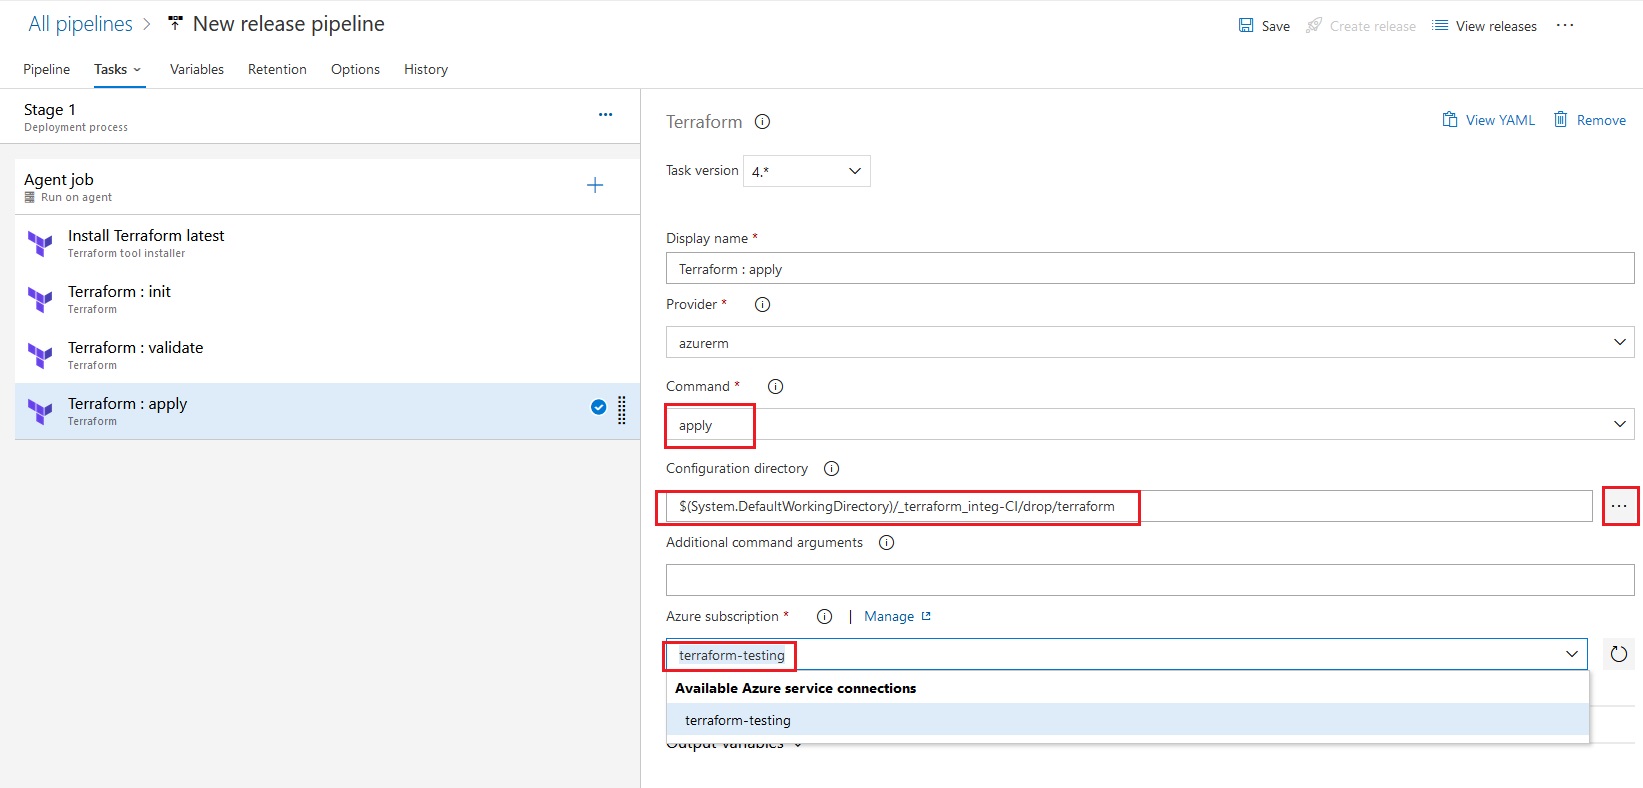Viewport: 1643px width, 788px height.
Task: Click the Terraform : init task icon
Action: [40, 299]
